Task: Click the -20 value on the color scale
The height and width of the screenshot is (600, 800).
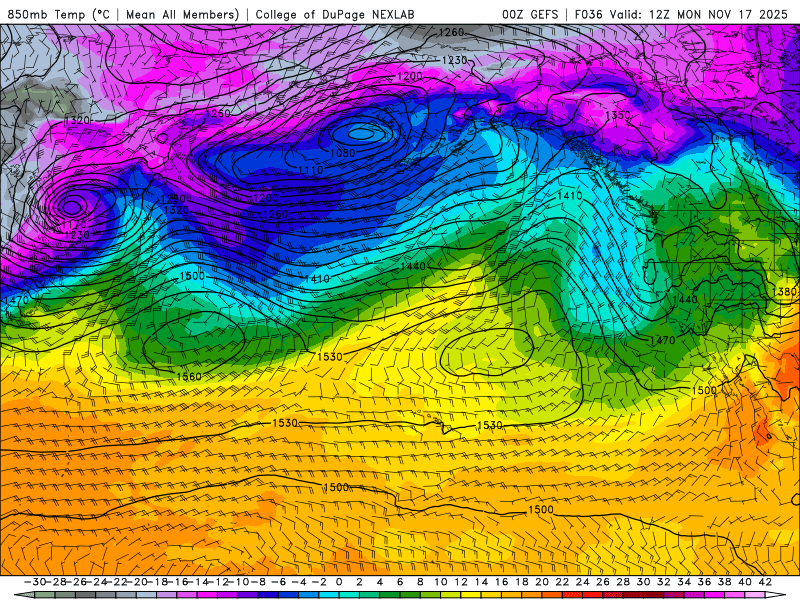Action: click(137, 582)
